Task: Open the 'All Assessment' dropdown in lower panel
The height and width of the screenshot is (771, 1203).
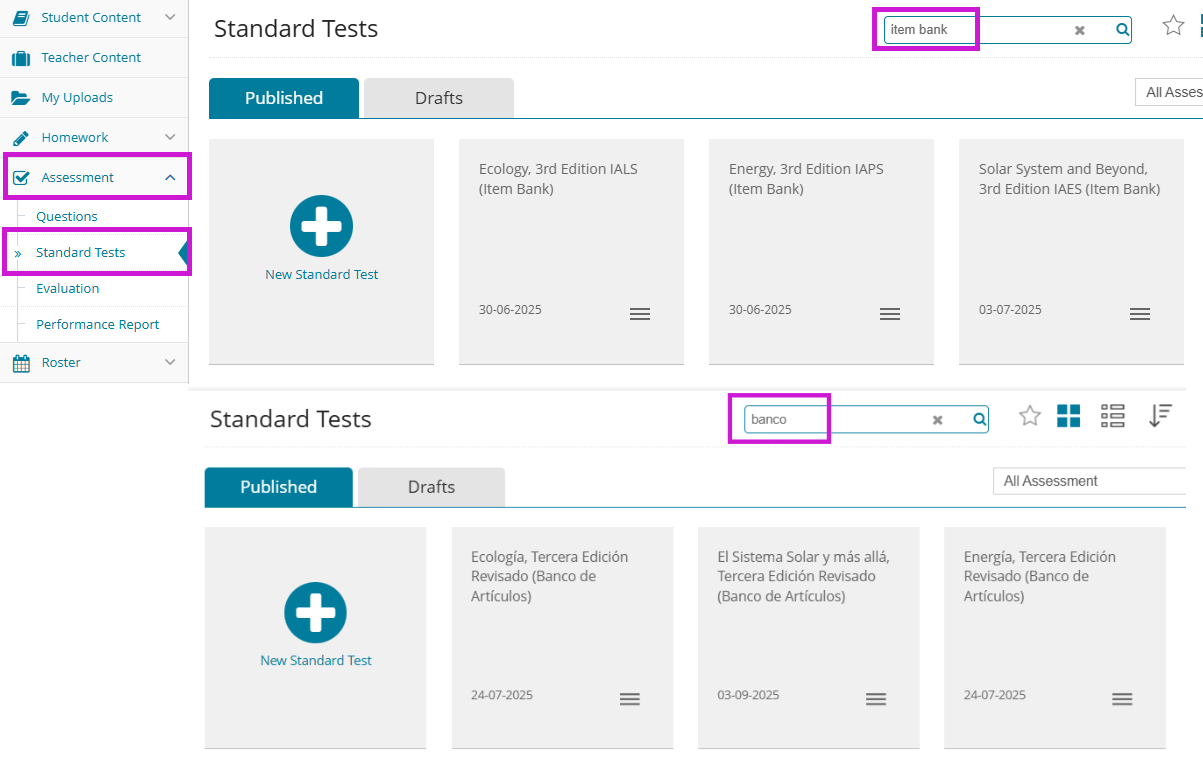Action: coord(1090,481)
